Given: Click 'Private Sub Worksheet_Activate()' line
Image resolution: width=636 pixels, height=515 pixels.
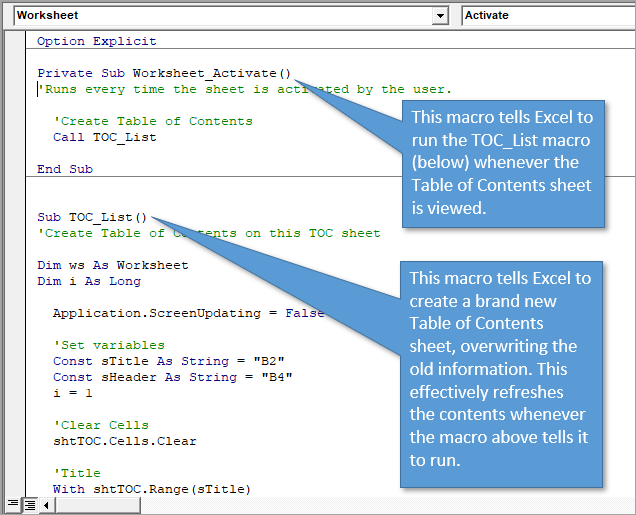Looking at the screenshot, I should click(x=164, y=73).
